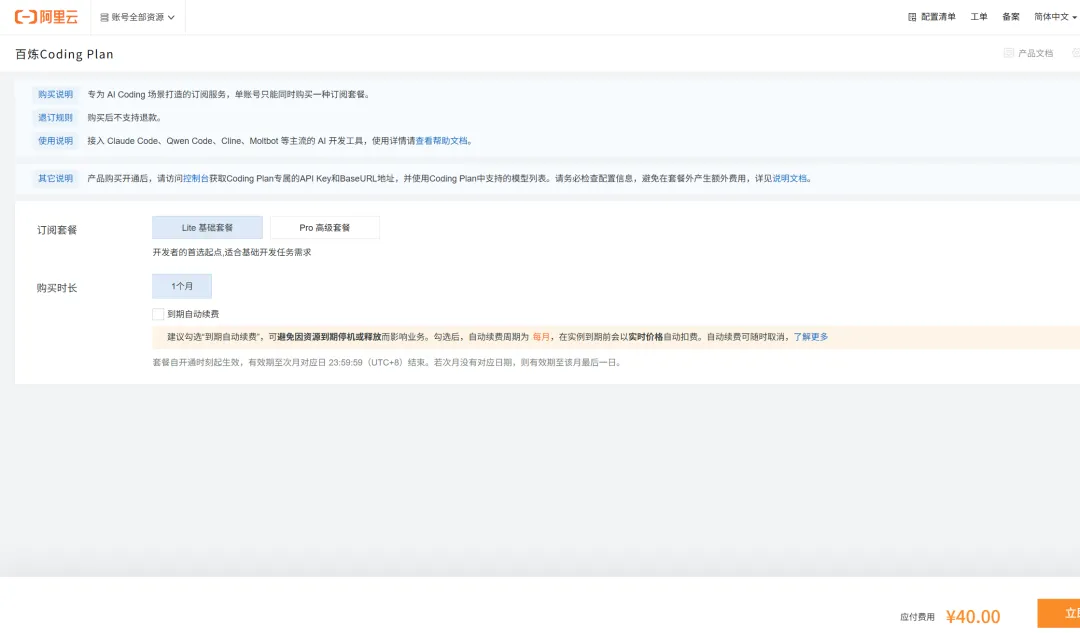Select the Lite 基础套餐 plan
1080x636 pixels.
207,227
